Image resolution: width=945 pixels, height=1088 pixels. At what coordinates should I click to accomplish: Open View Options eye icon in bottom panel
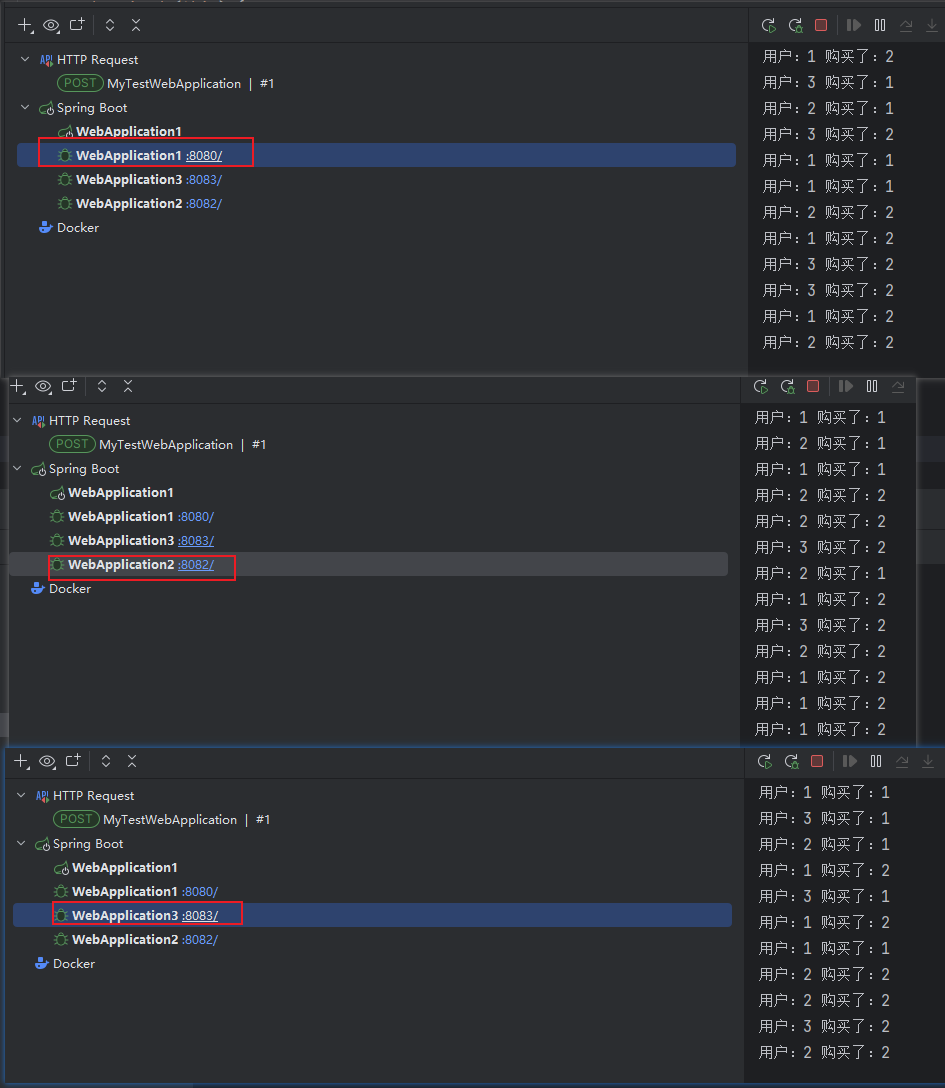pyautogui.click(x=47, y=762)
